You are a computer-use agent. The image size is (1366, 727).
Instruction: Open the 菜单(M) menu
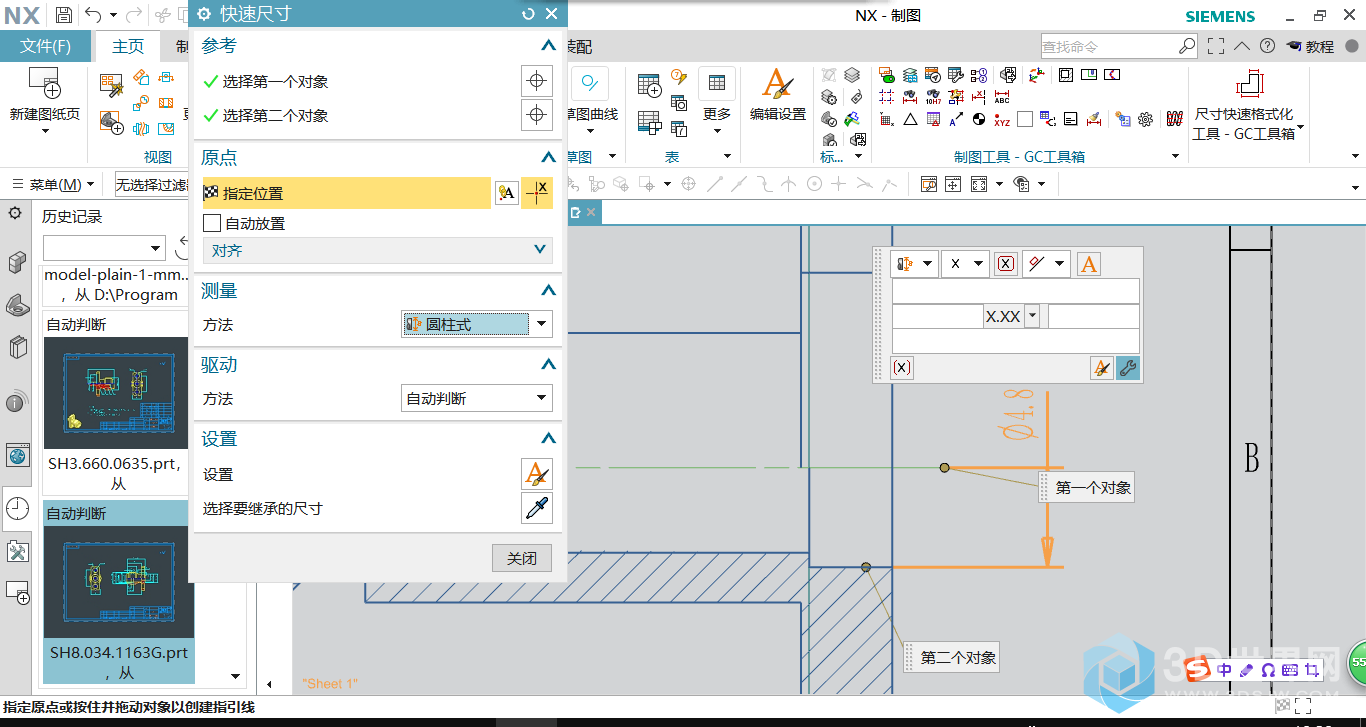click(x=53, y=185)
